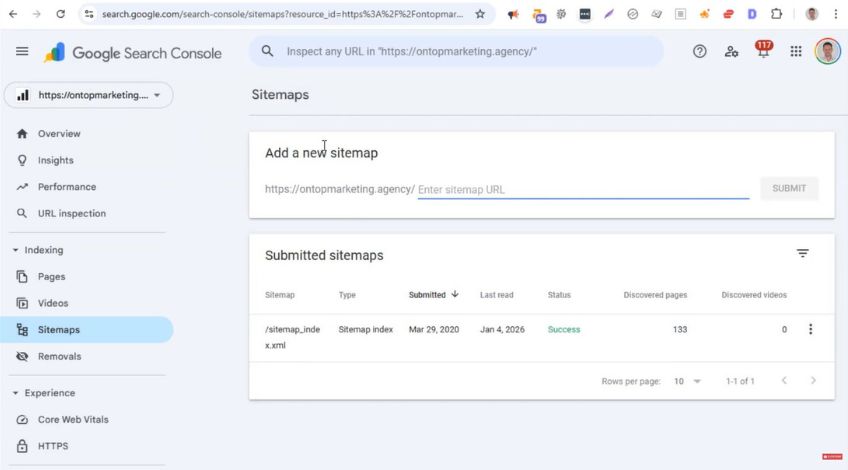Viewport: 848px width, 470px height.
Task: Click the Status column header
Action: [x=559, y=295]
